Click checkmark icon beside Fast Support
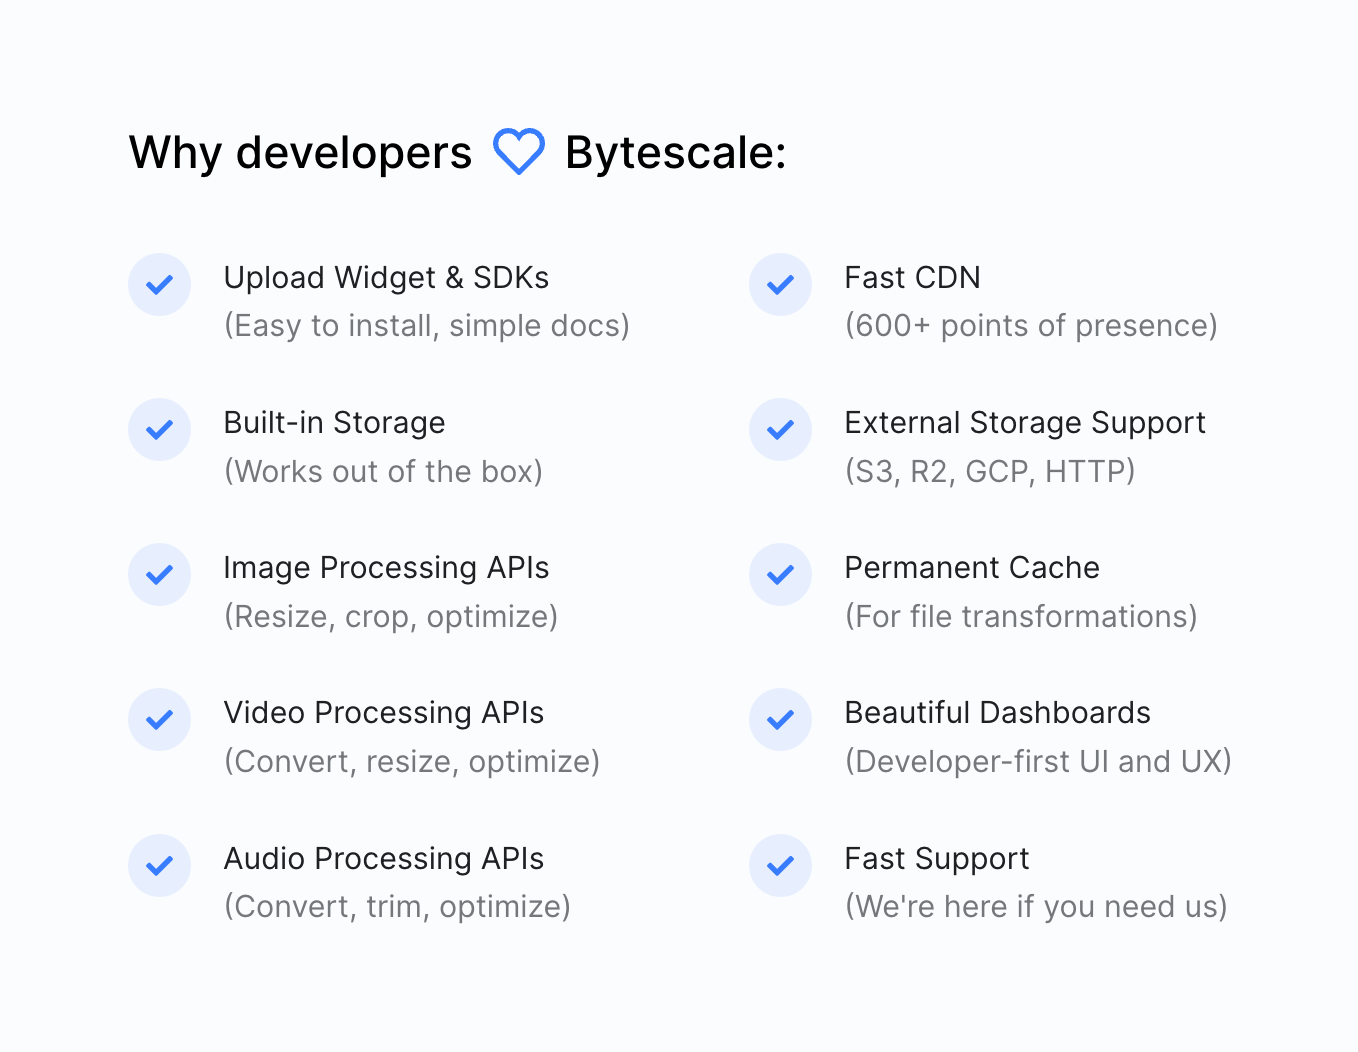Viewport: 1358px width, 1052px height. (x=780, y=866)
